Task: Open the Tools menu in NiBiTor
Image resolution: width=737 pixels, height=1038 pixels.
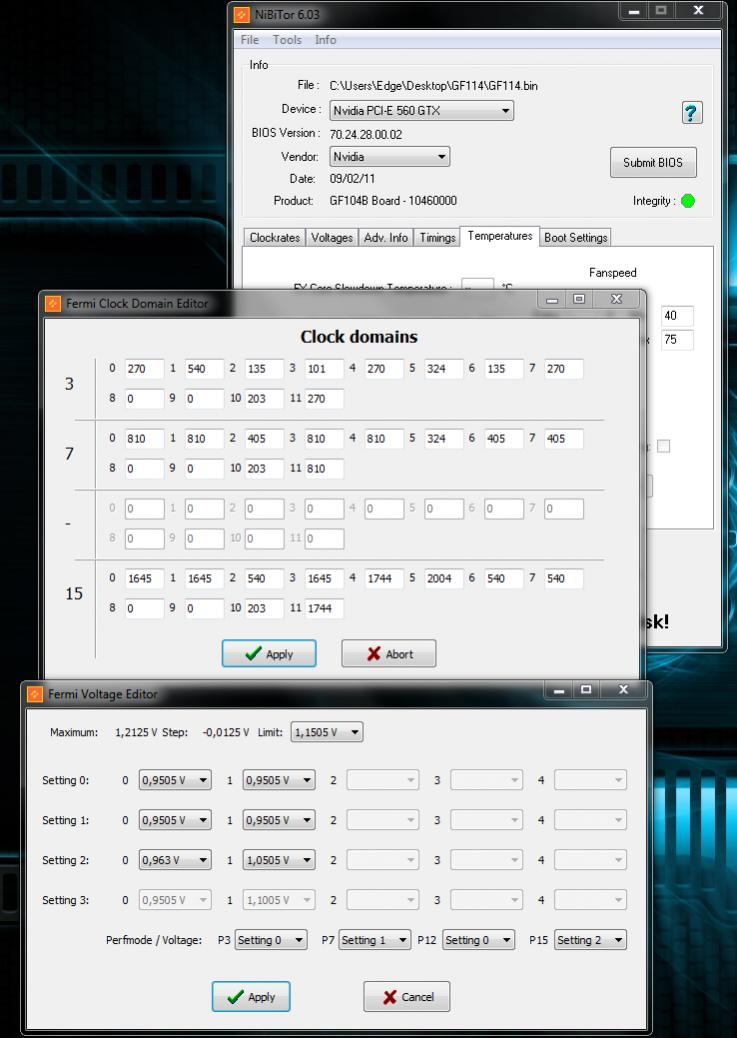Action: 287,40
